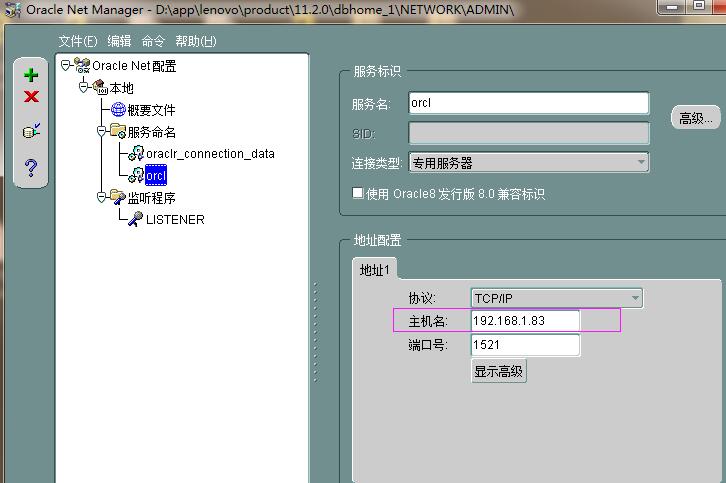Screen dimensions: 726x483
Task: Select the 地址1 tab
Action: [375, 270]
